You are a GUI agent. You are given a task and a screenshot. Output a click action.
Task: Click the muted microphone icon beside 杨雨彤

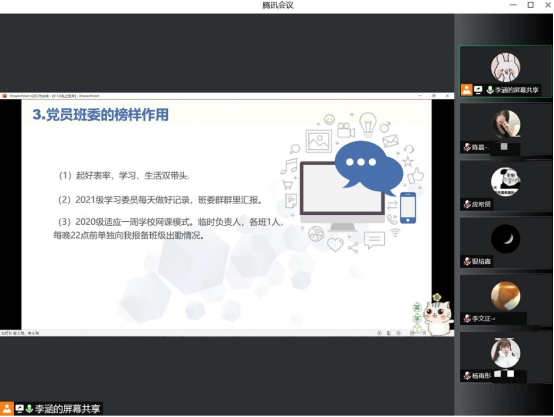[467, 376]
